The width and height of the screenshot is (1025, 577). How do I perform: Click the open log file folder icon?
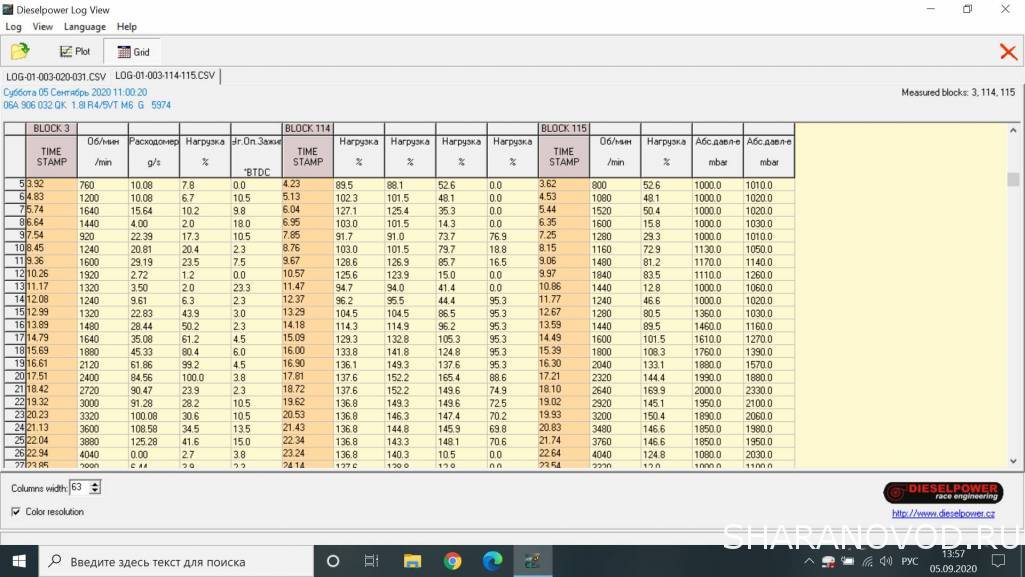tap(19, 51)
